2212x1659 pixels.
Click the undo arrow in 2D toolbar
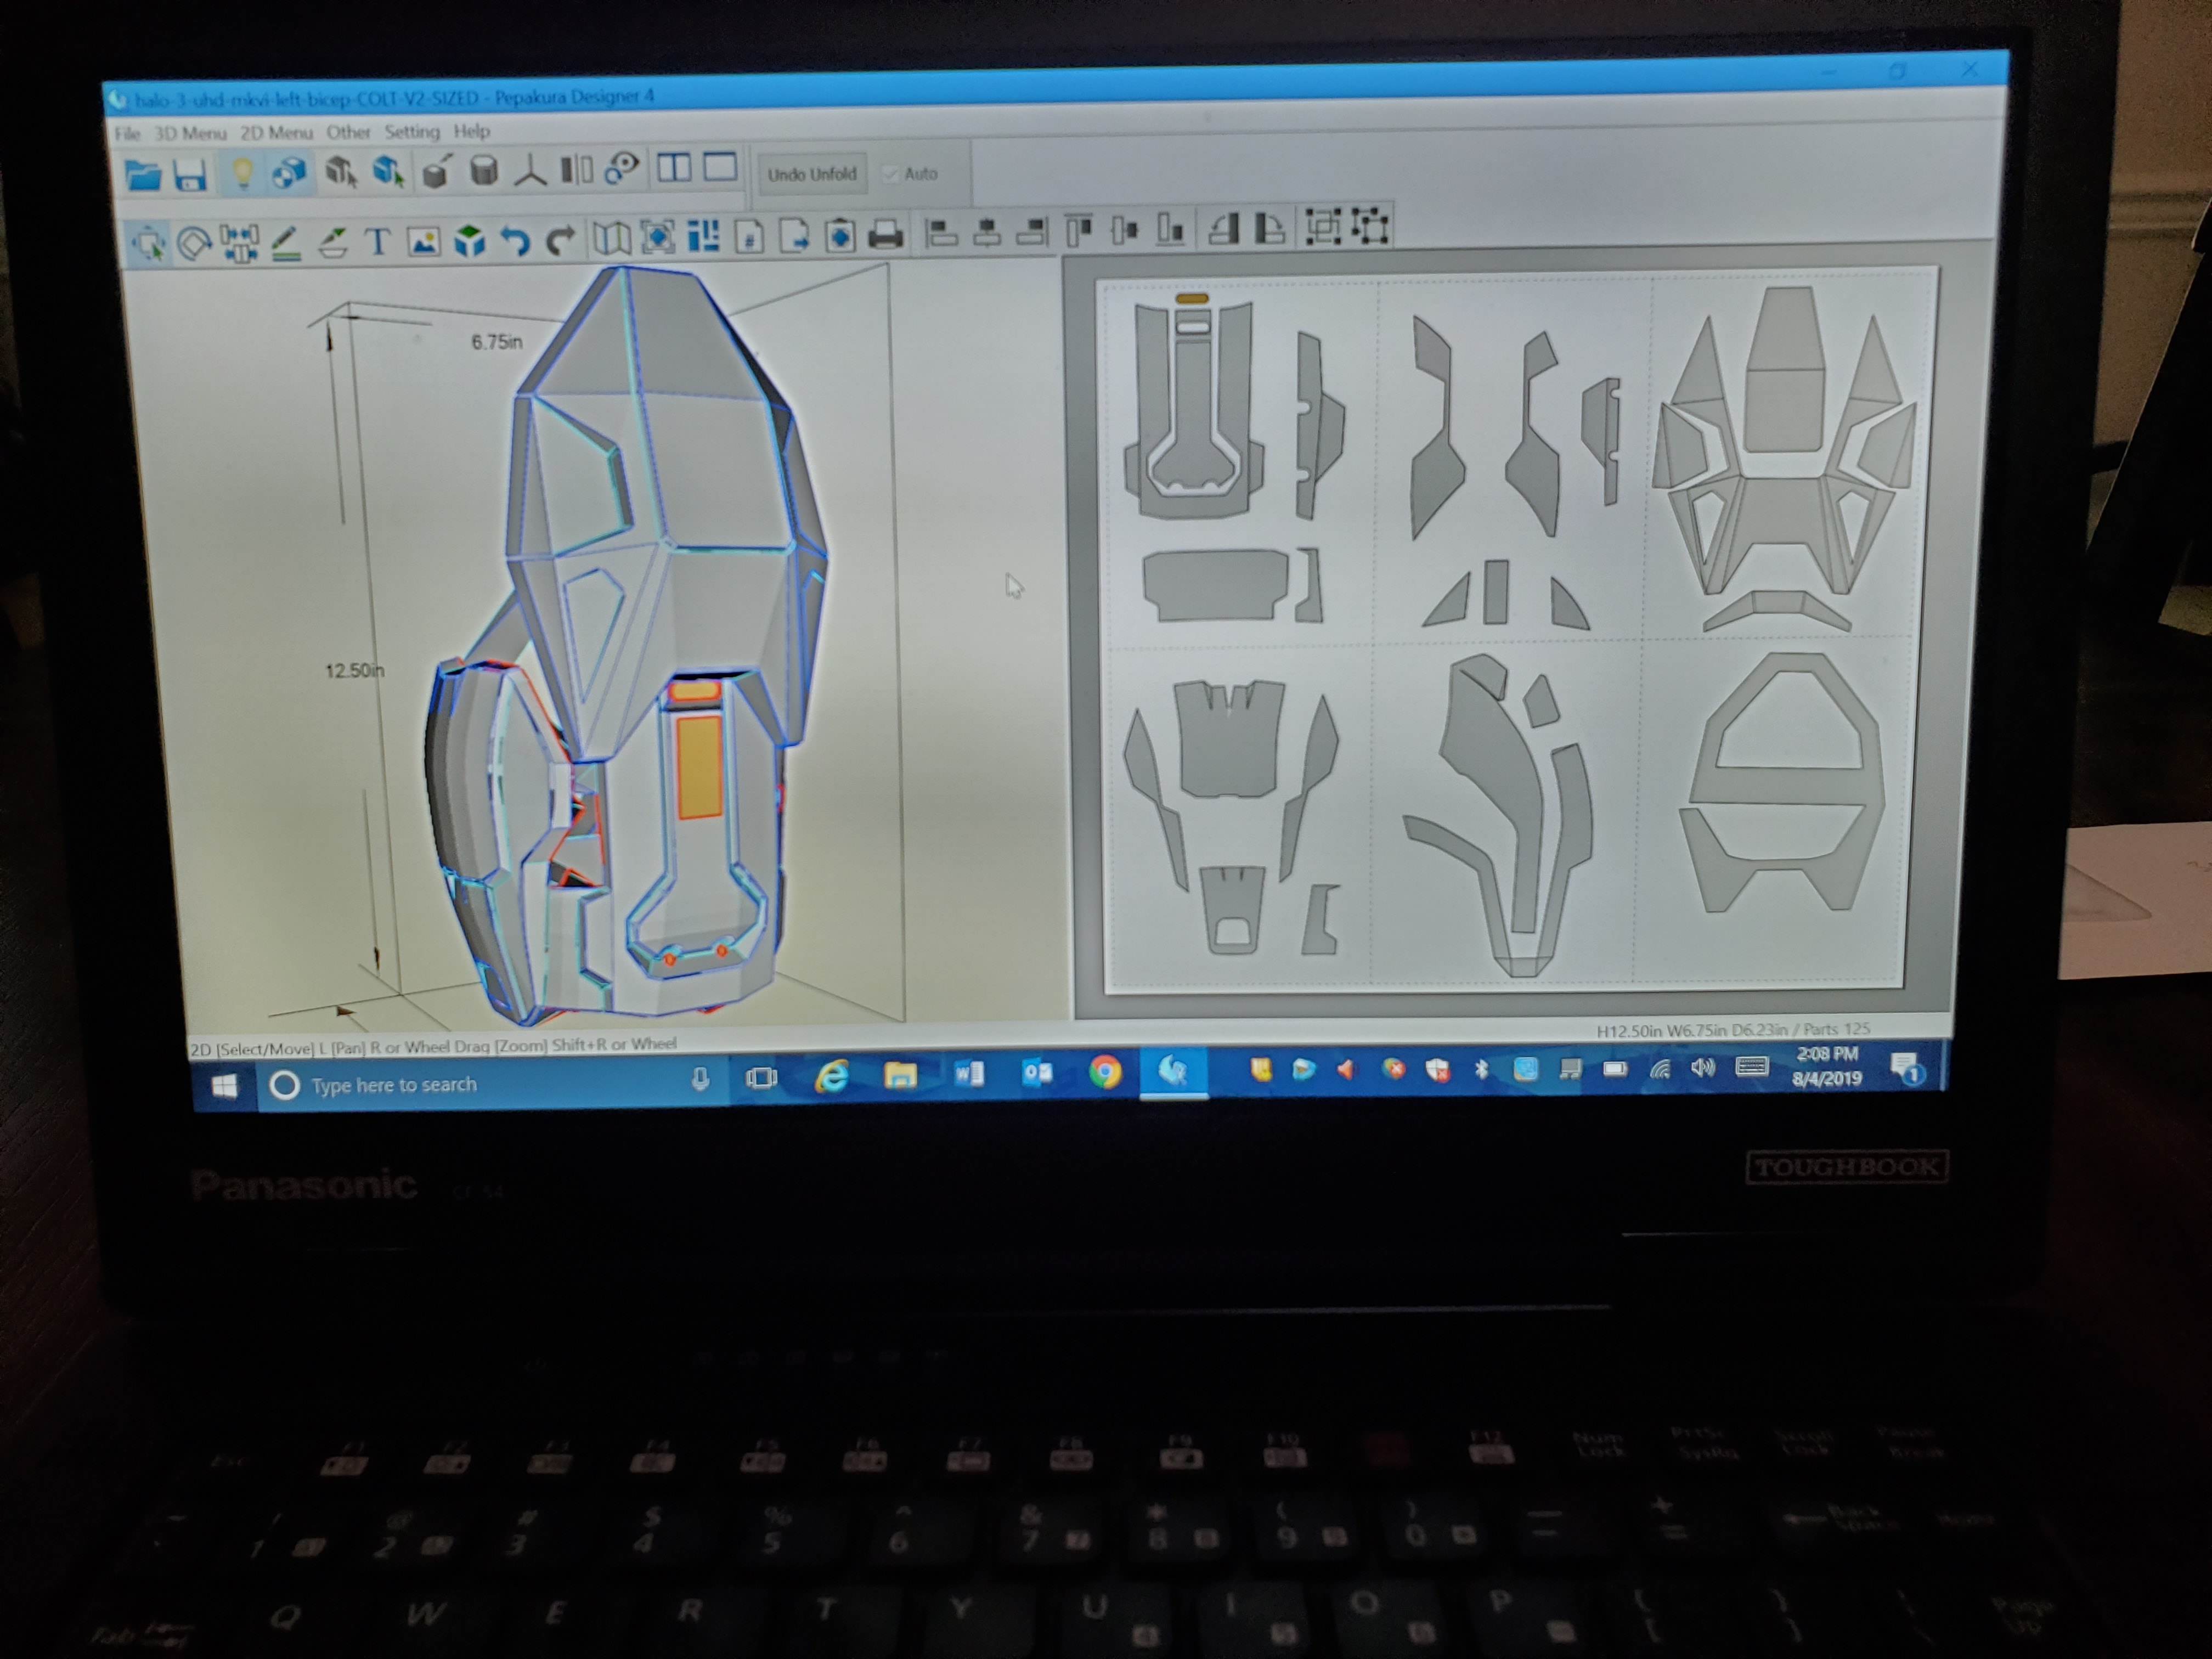[x=515, y=240]
